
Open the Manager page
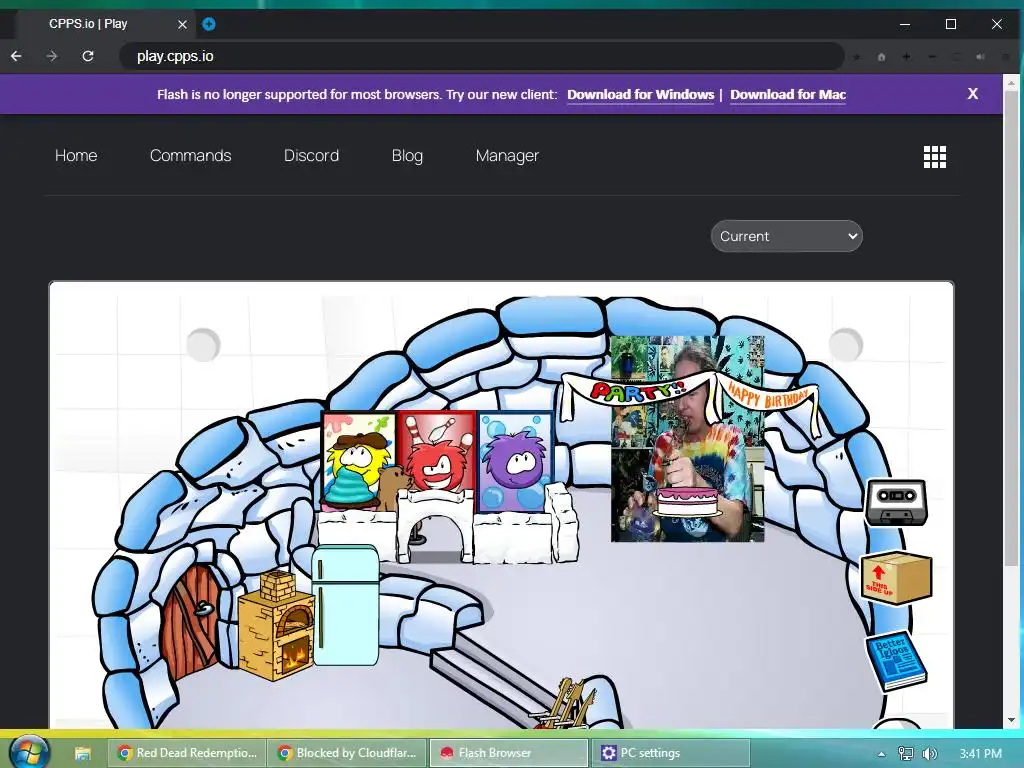point(507,155)
